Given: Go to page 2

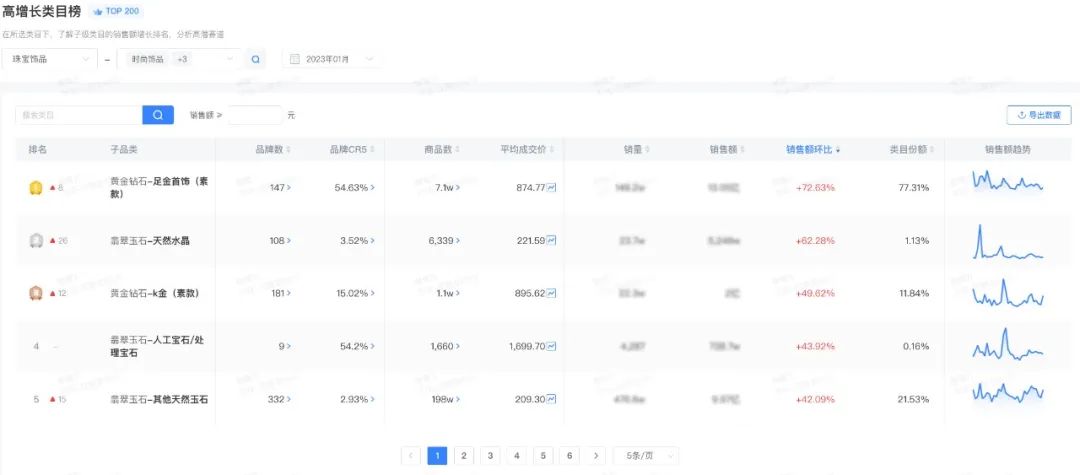Looking at the screenshot, I should point(464,456).
